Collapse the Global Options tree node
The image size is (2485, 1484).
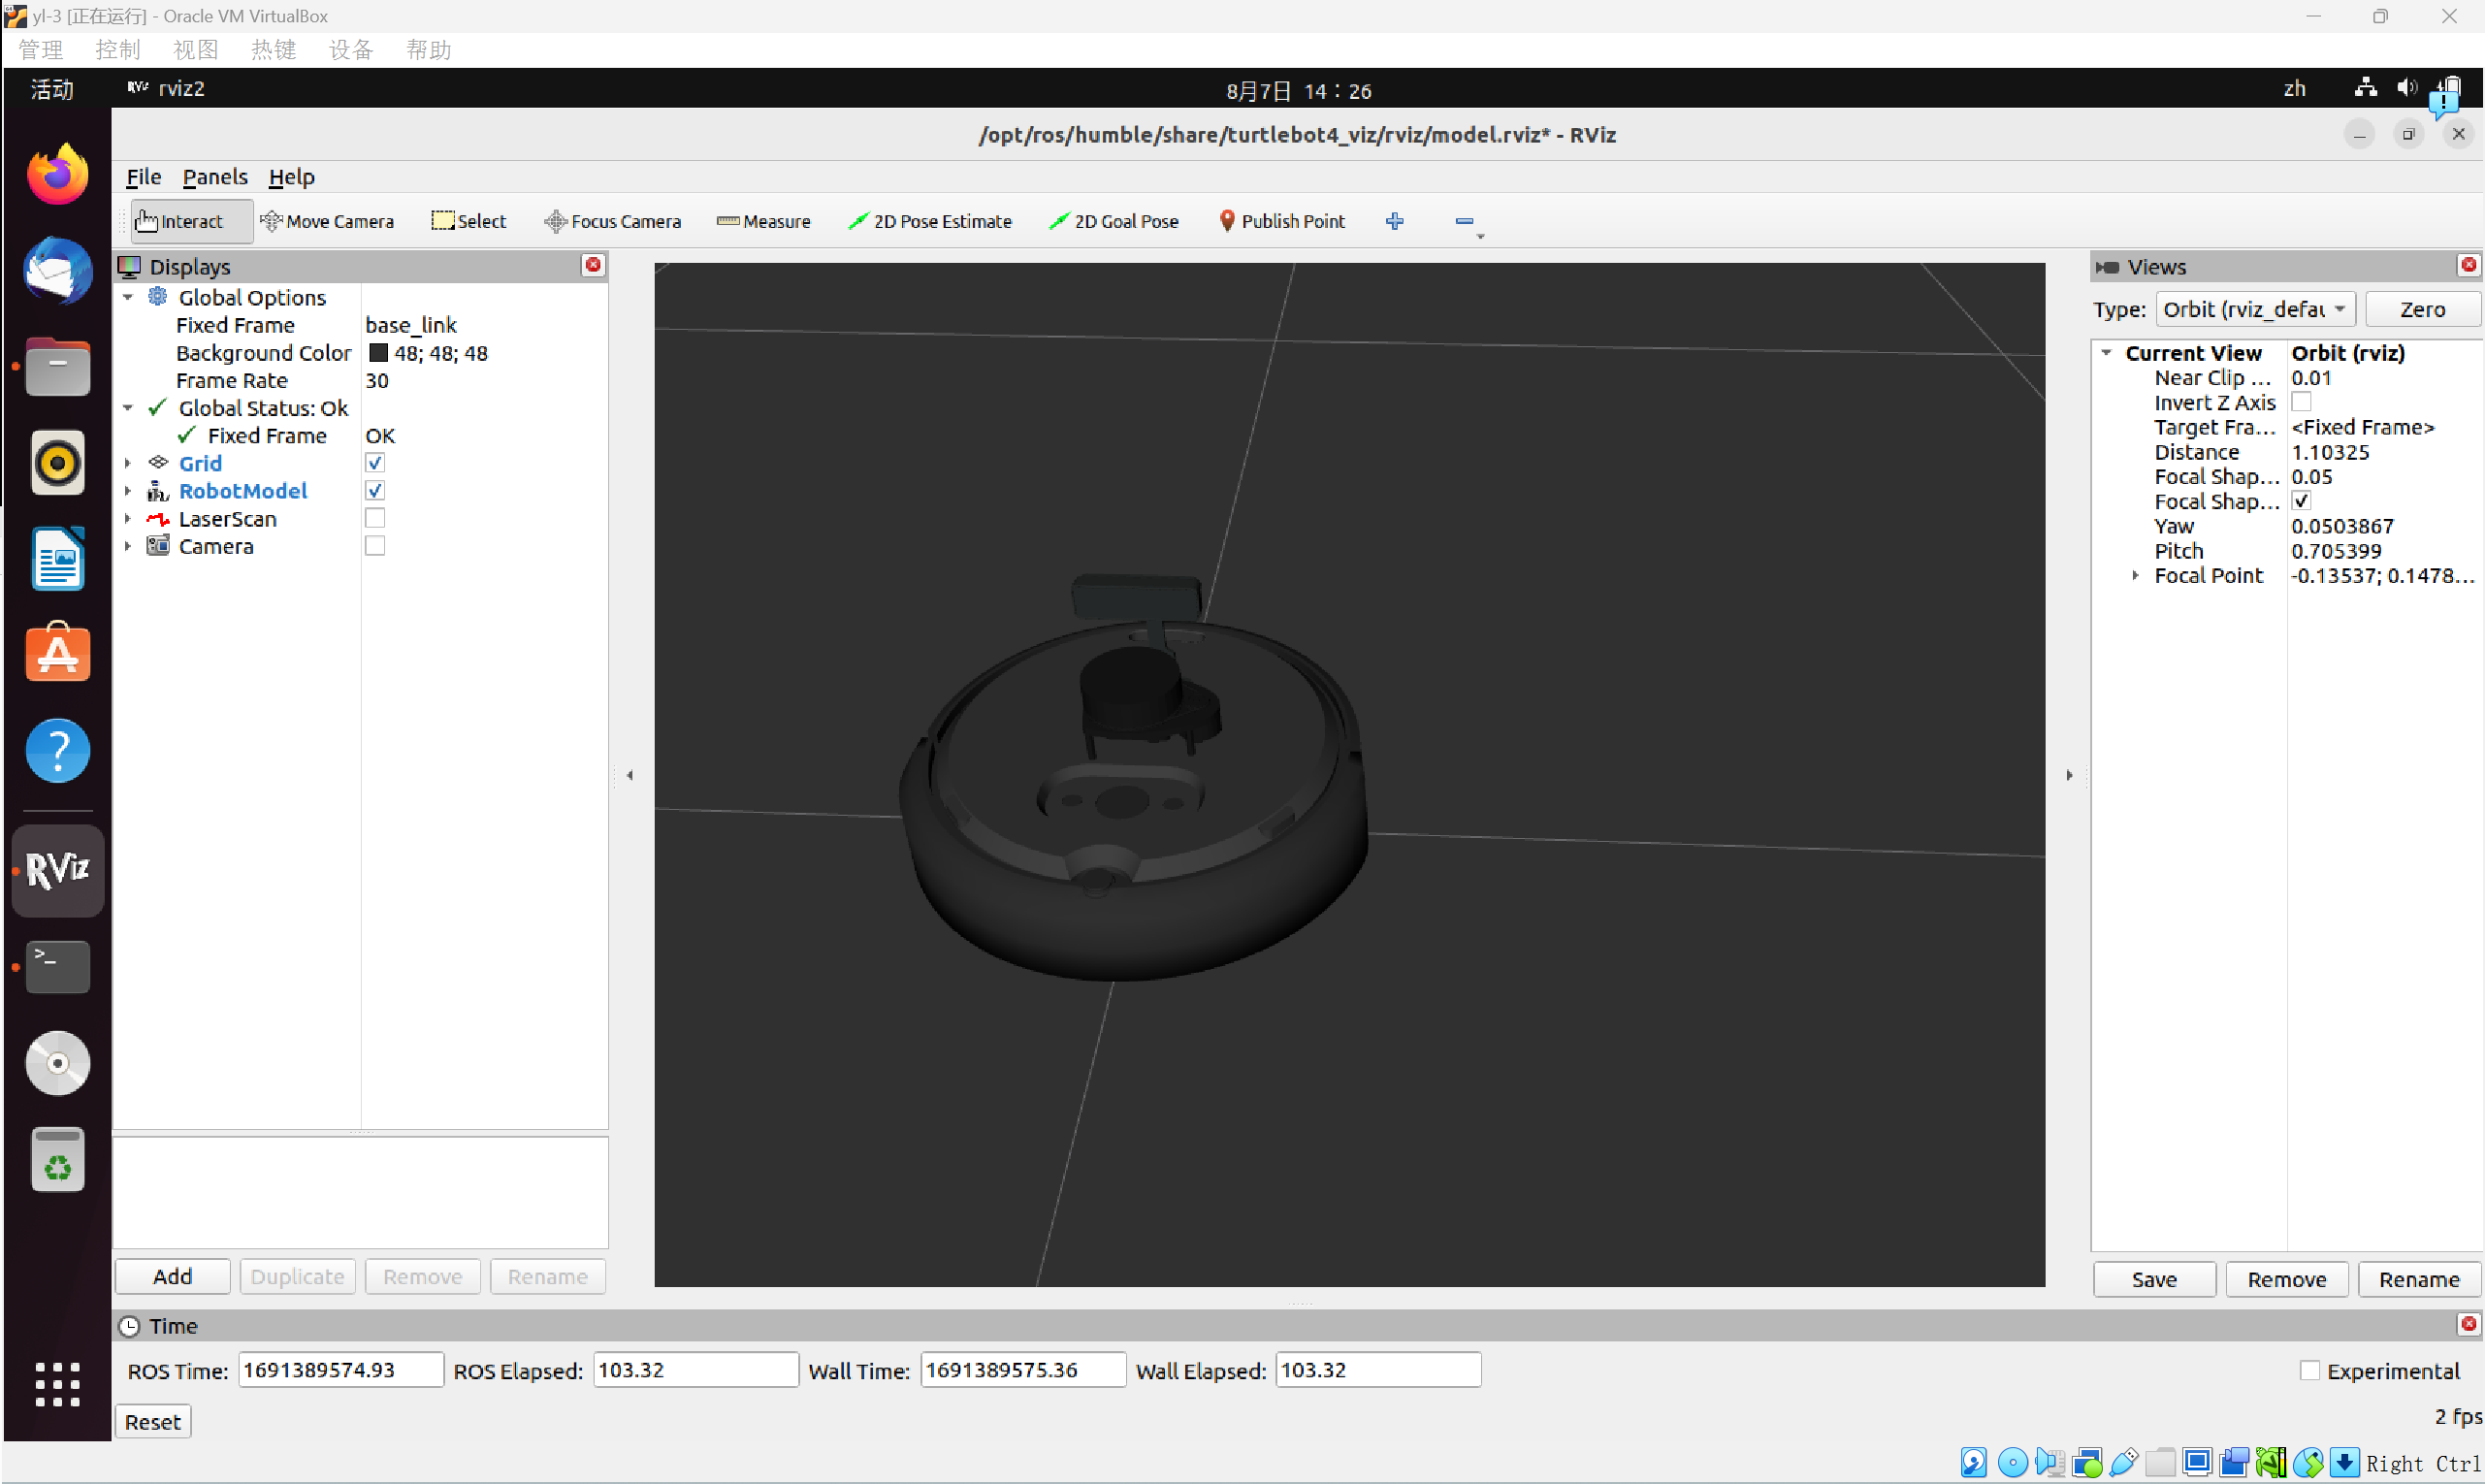(128, 297)
